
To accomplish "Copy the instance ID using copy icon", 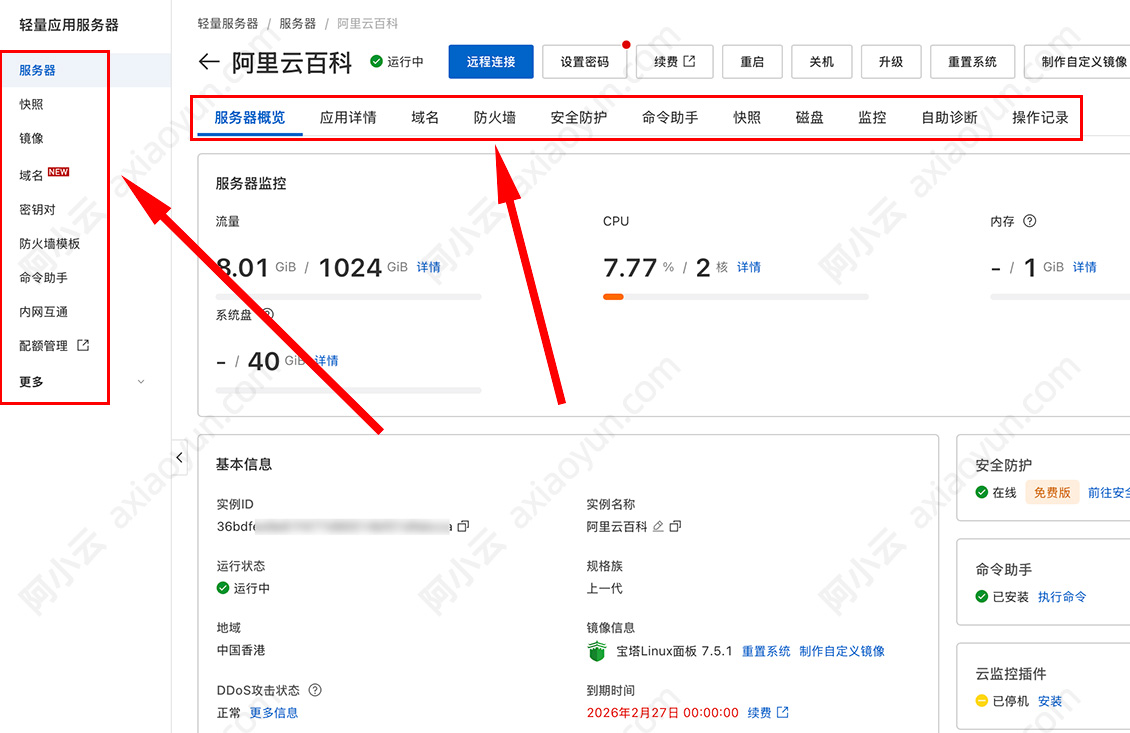I will tap(461, 525).
